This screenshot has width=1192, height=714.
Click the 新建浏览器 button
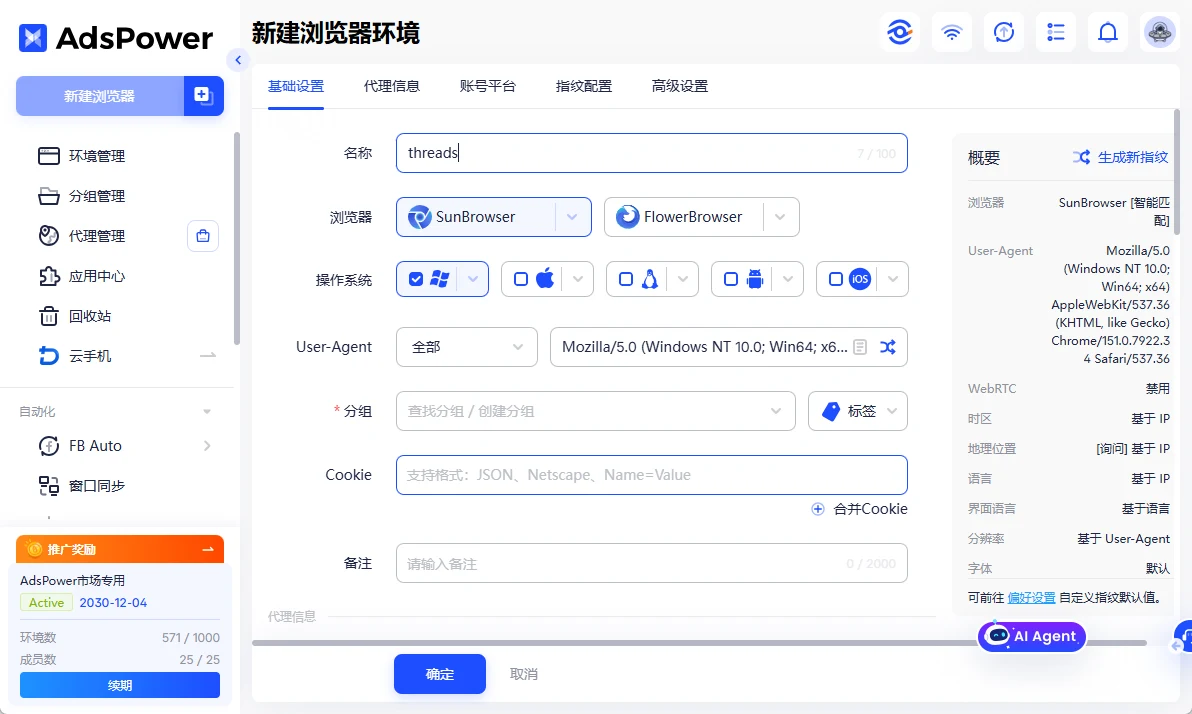[x=100, y=96]
